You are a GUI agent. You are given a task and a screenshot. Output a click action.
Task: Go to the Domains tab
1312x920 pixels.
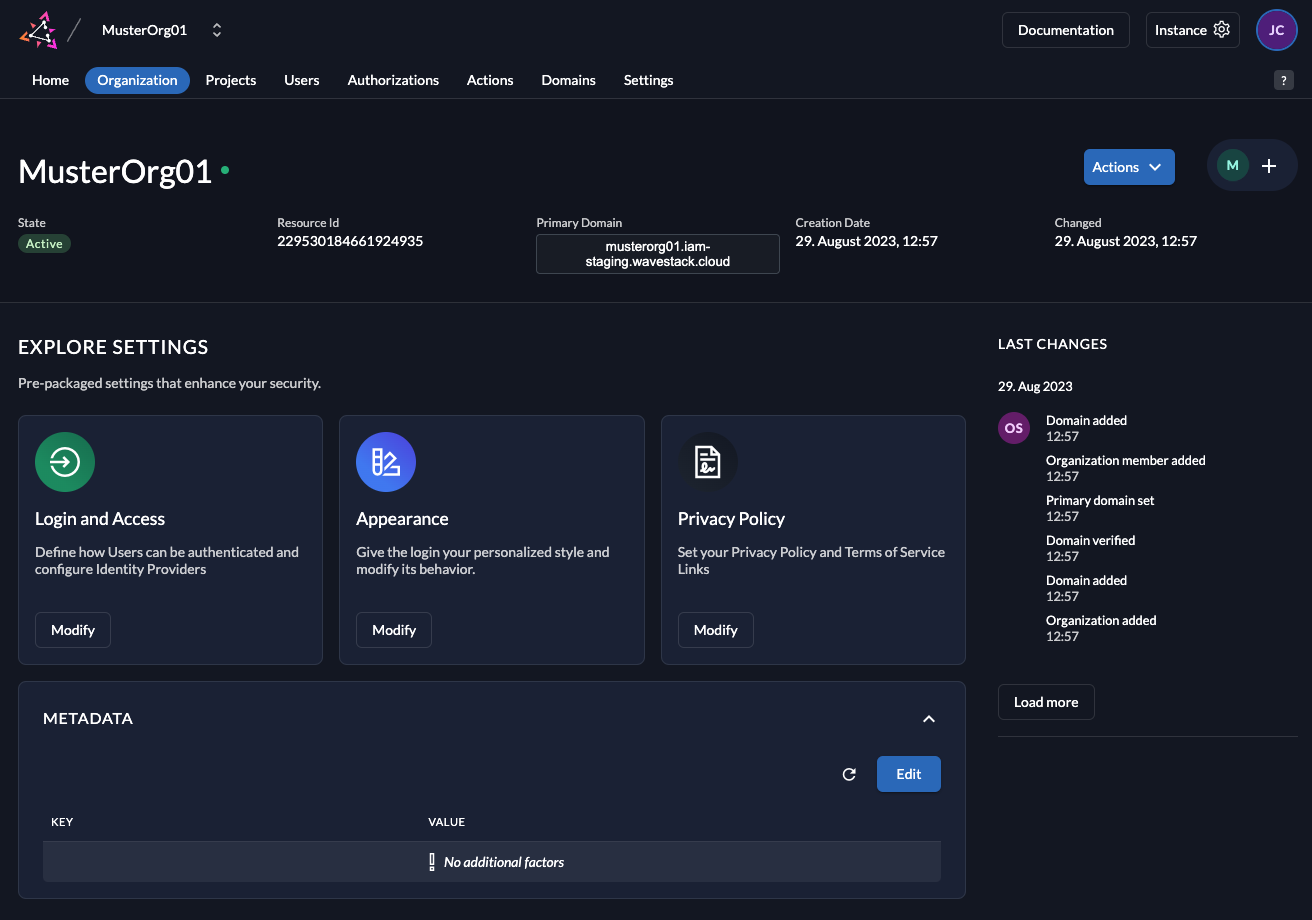click(568, 80)
